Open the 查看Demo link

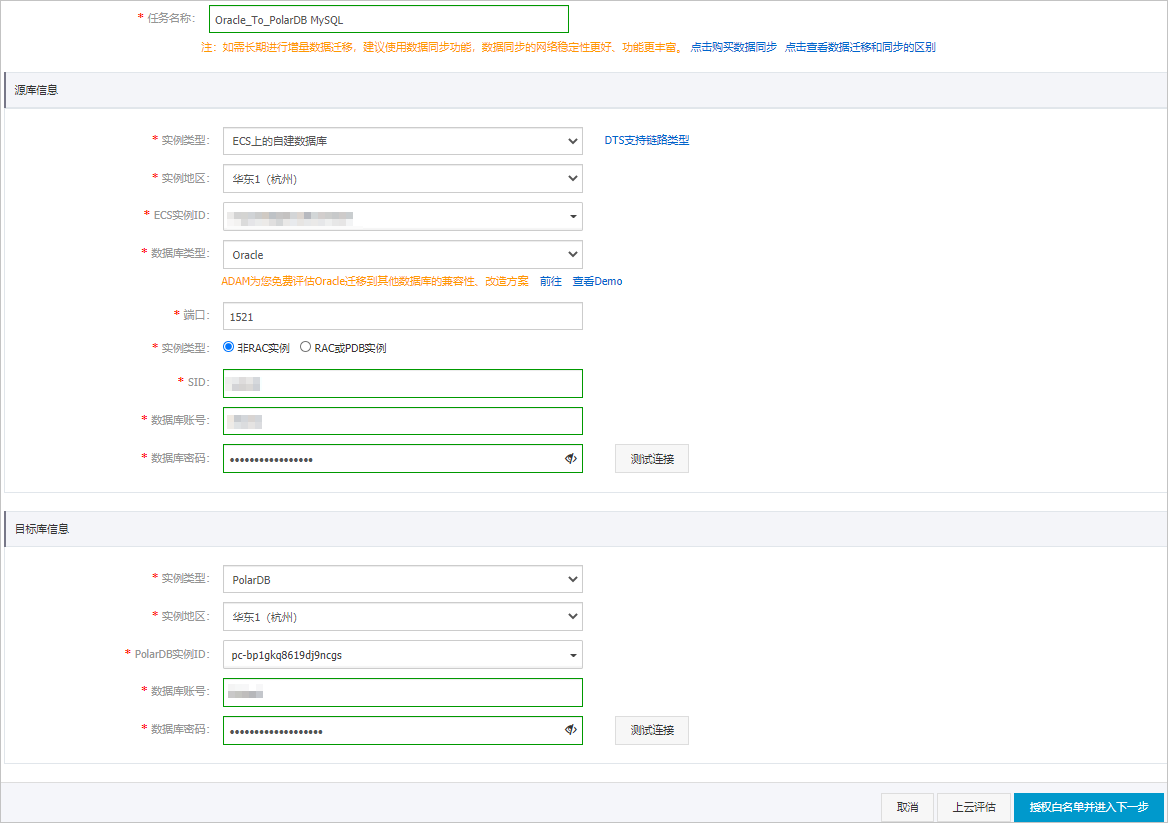[598, 281]
